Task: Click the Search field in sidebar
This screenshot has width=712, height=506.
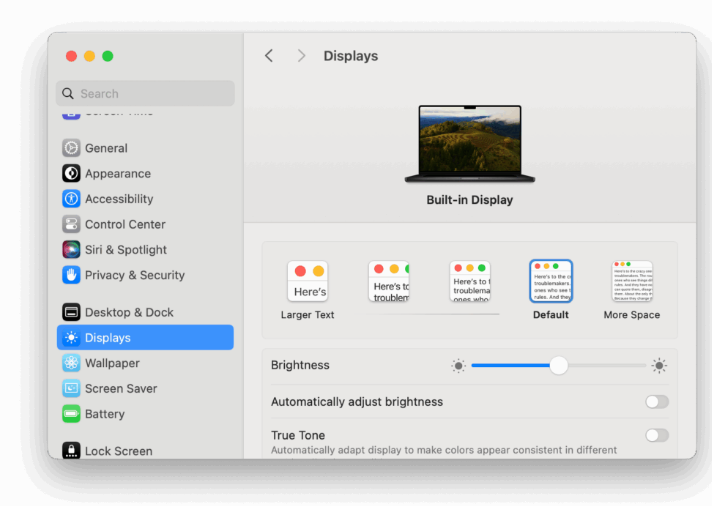Action: (145, 94)
